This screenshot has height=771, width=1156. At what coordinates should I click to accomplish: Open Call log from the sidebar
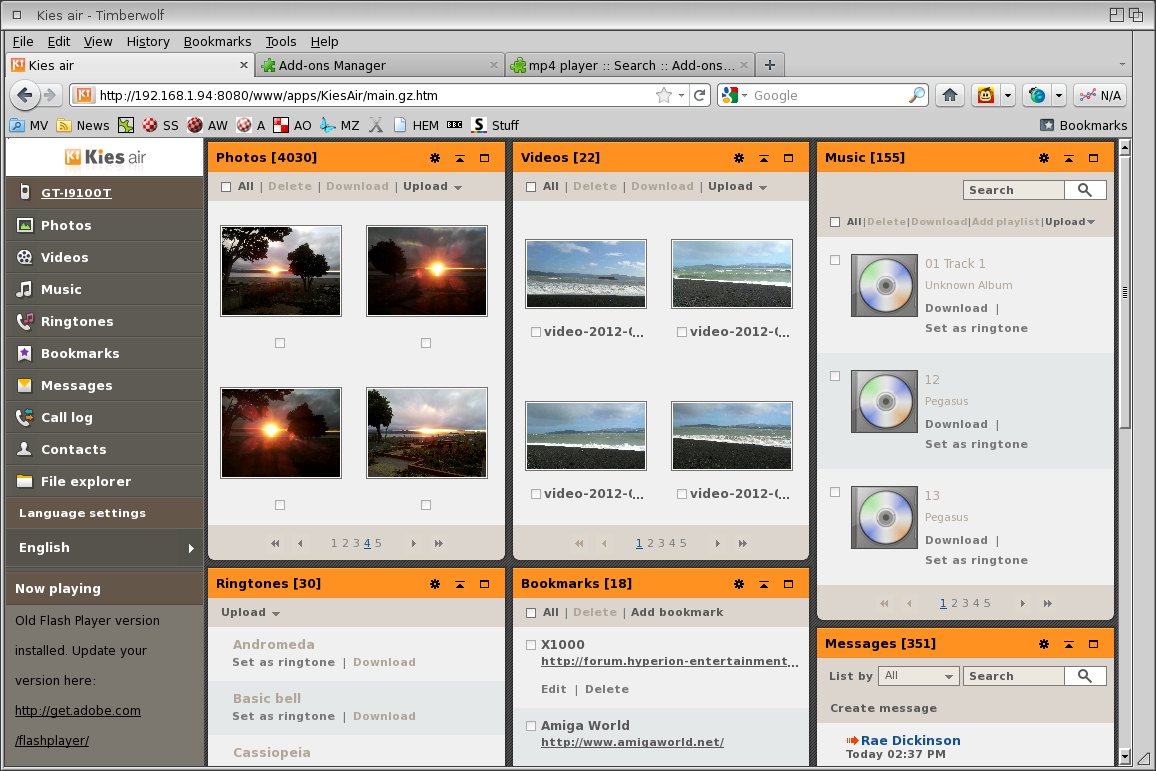[x=66, y=418]
